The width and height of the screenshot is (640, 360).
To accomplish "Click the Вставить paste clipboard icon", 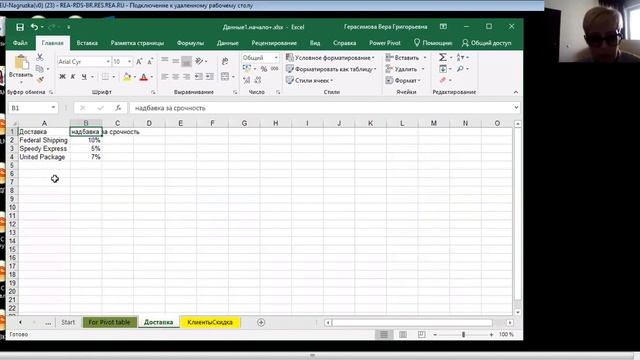I will [21, 62].
